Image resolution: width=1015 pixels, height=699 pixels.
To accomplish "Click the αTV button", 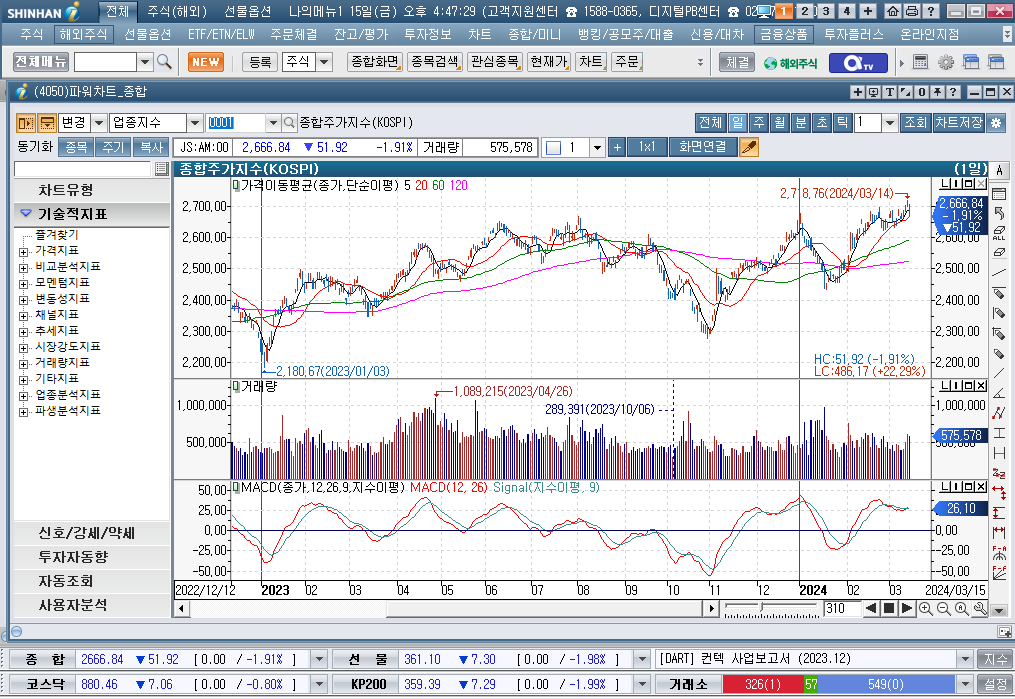I will 860,63.
